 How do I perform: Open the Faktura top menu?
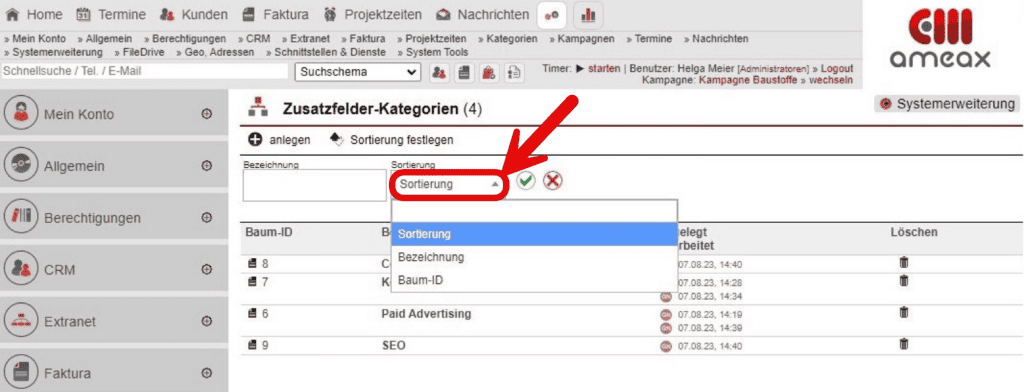point(276,14)
